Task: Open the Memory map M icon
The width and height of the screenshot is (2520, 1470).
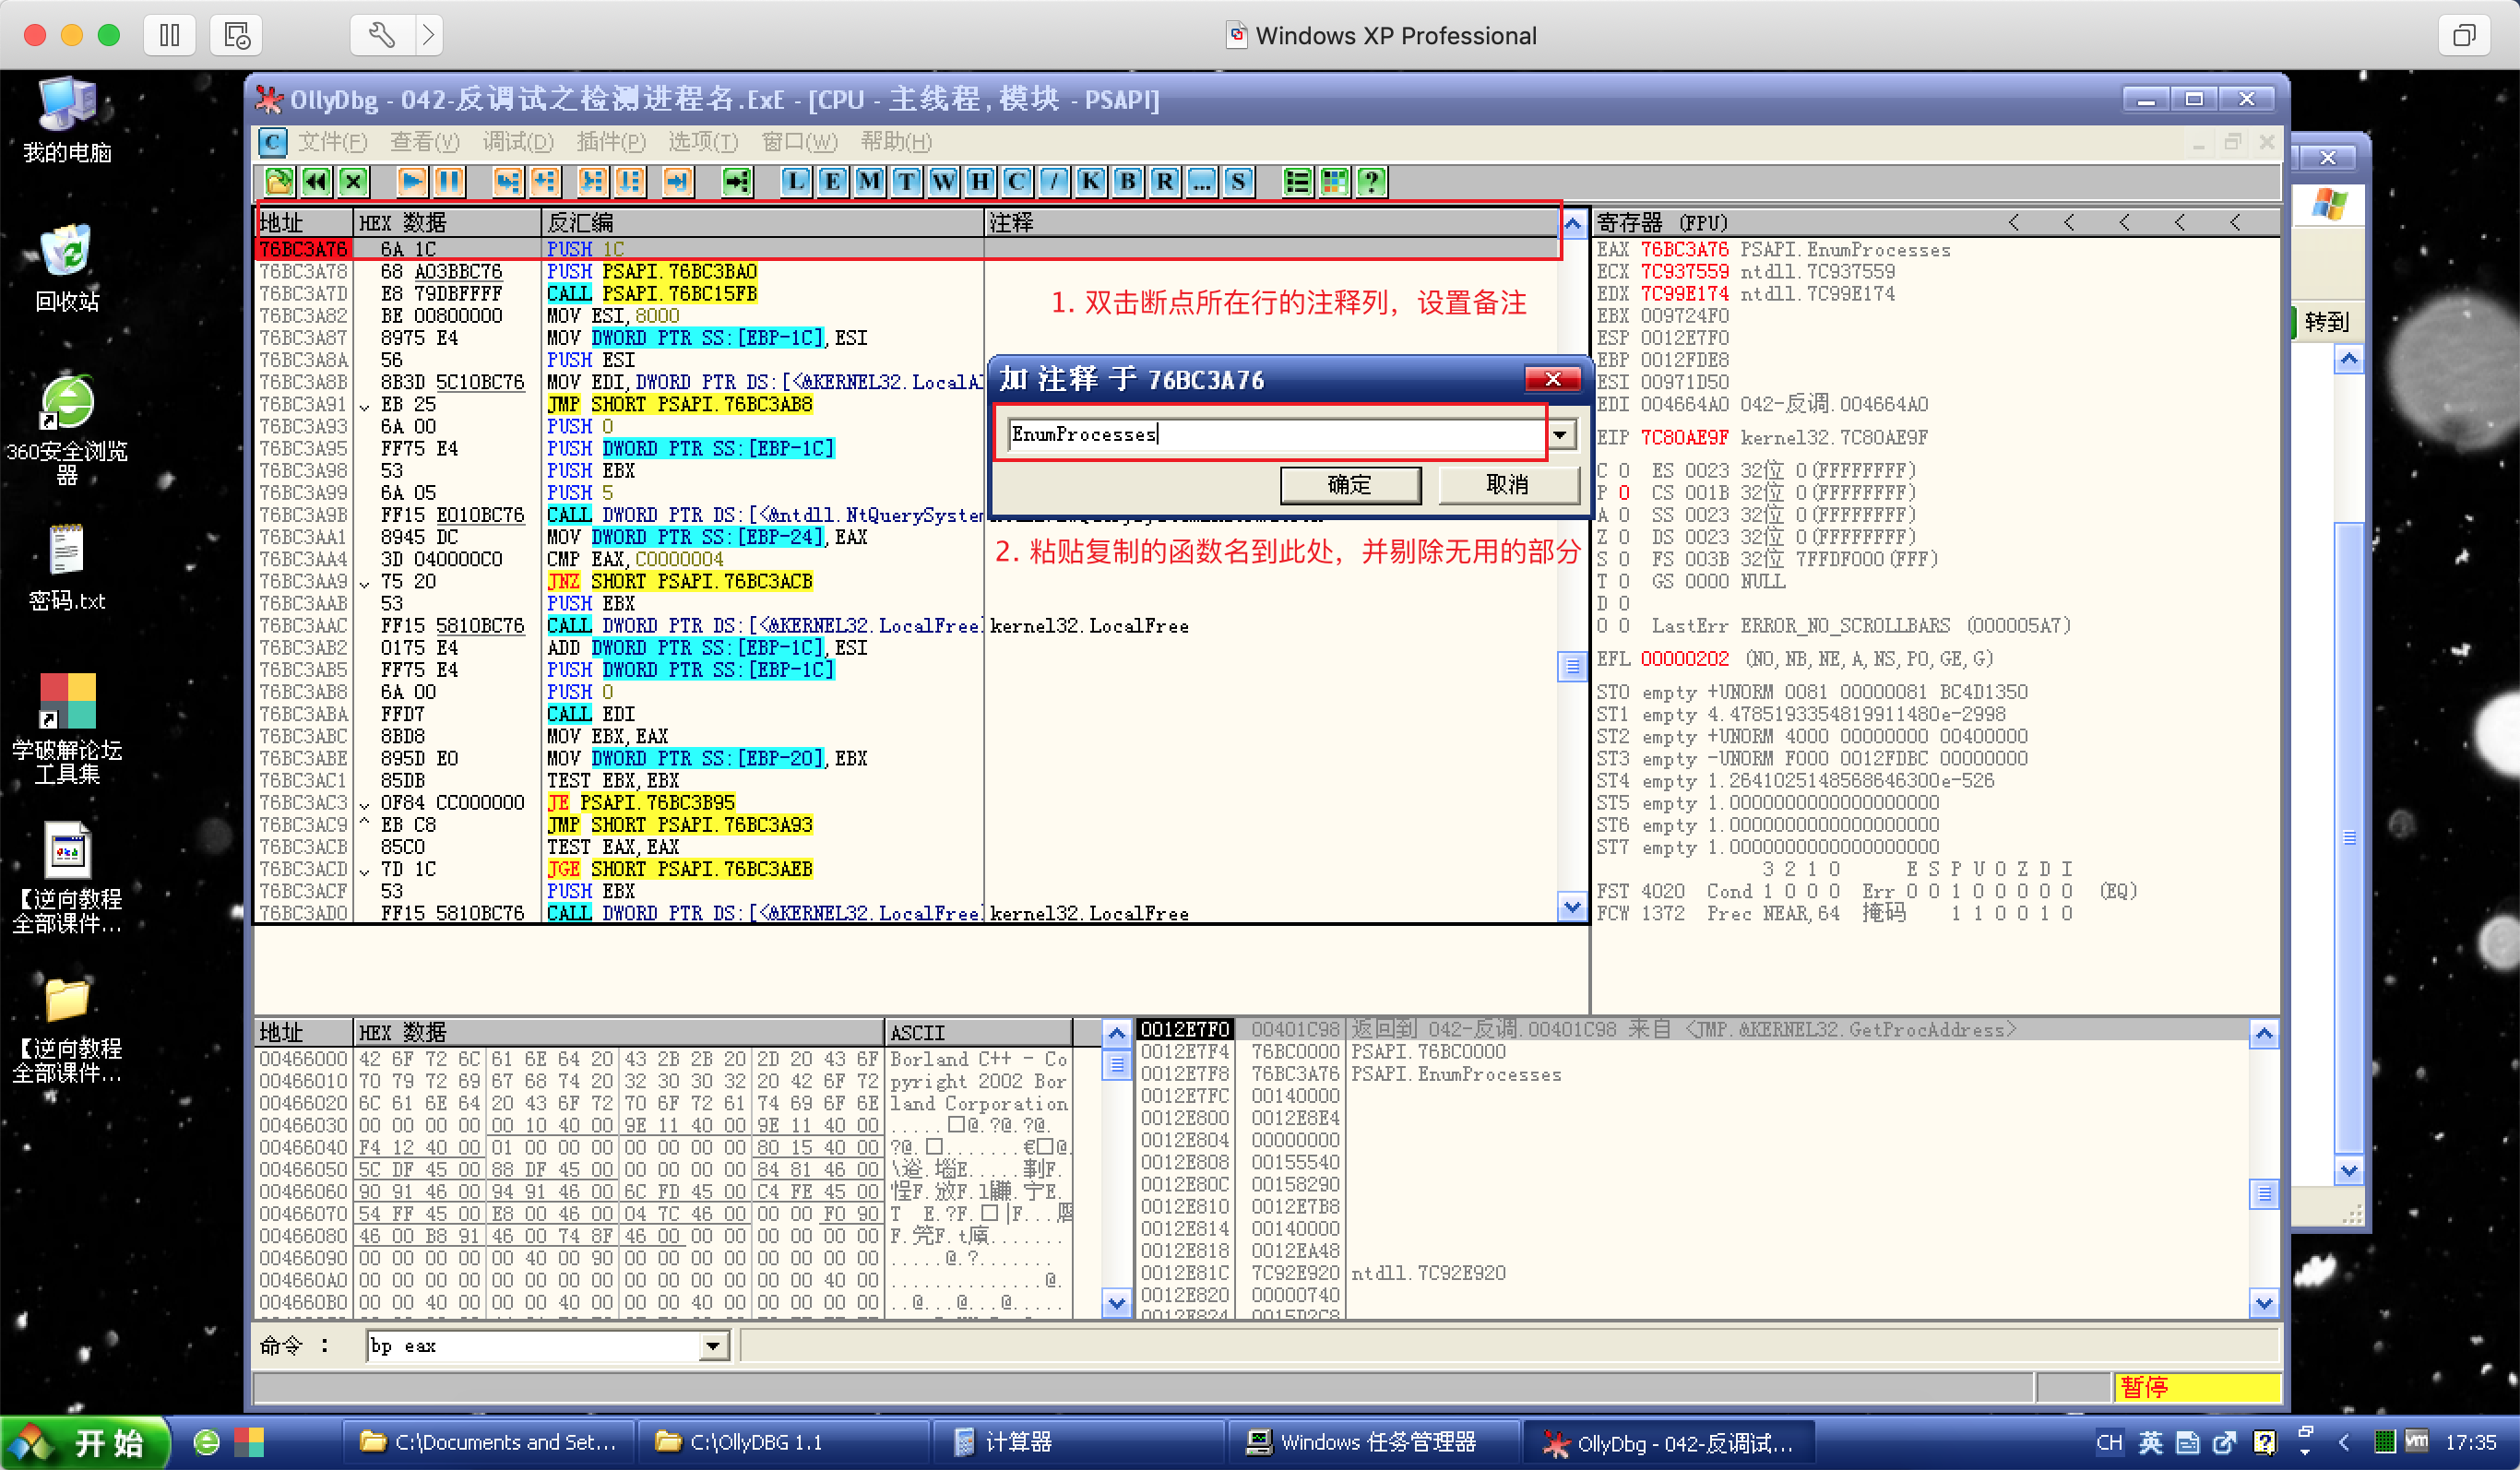Action: [x=869, y=181]
